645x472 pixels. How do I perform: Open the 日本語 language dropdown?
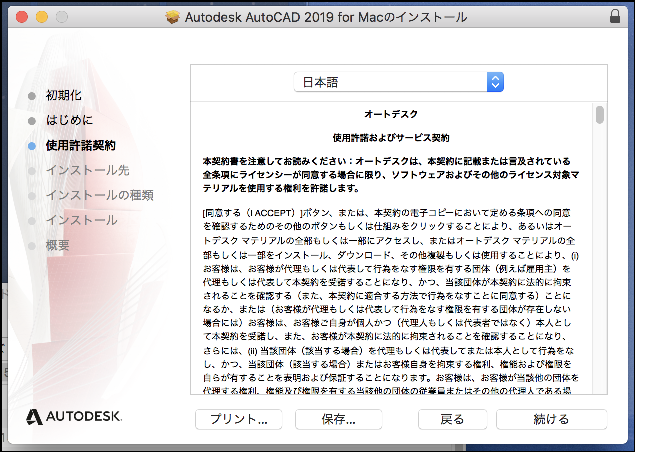point(399,82)
